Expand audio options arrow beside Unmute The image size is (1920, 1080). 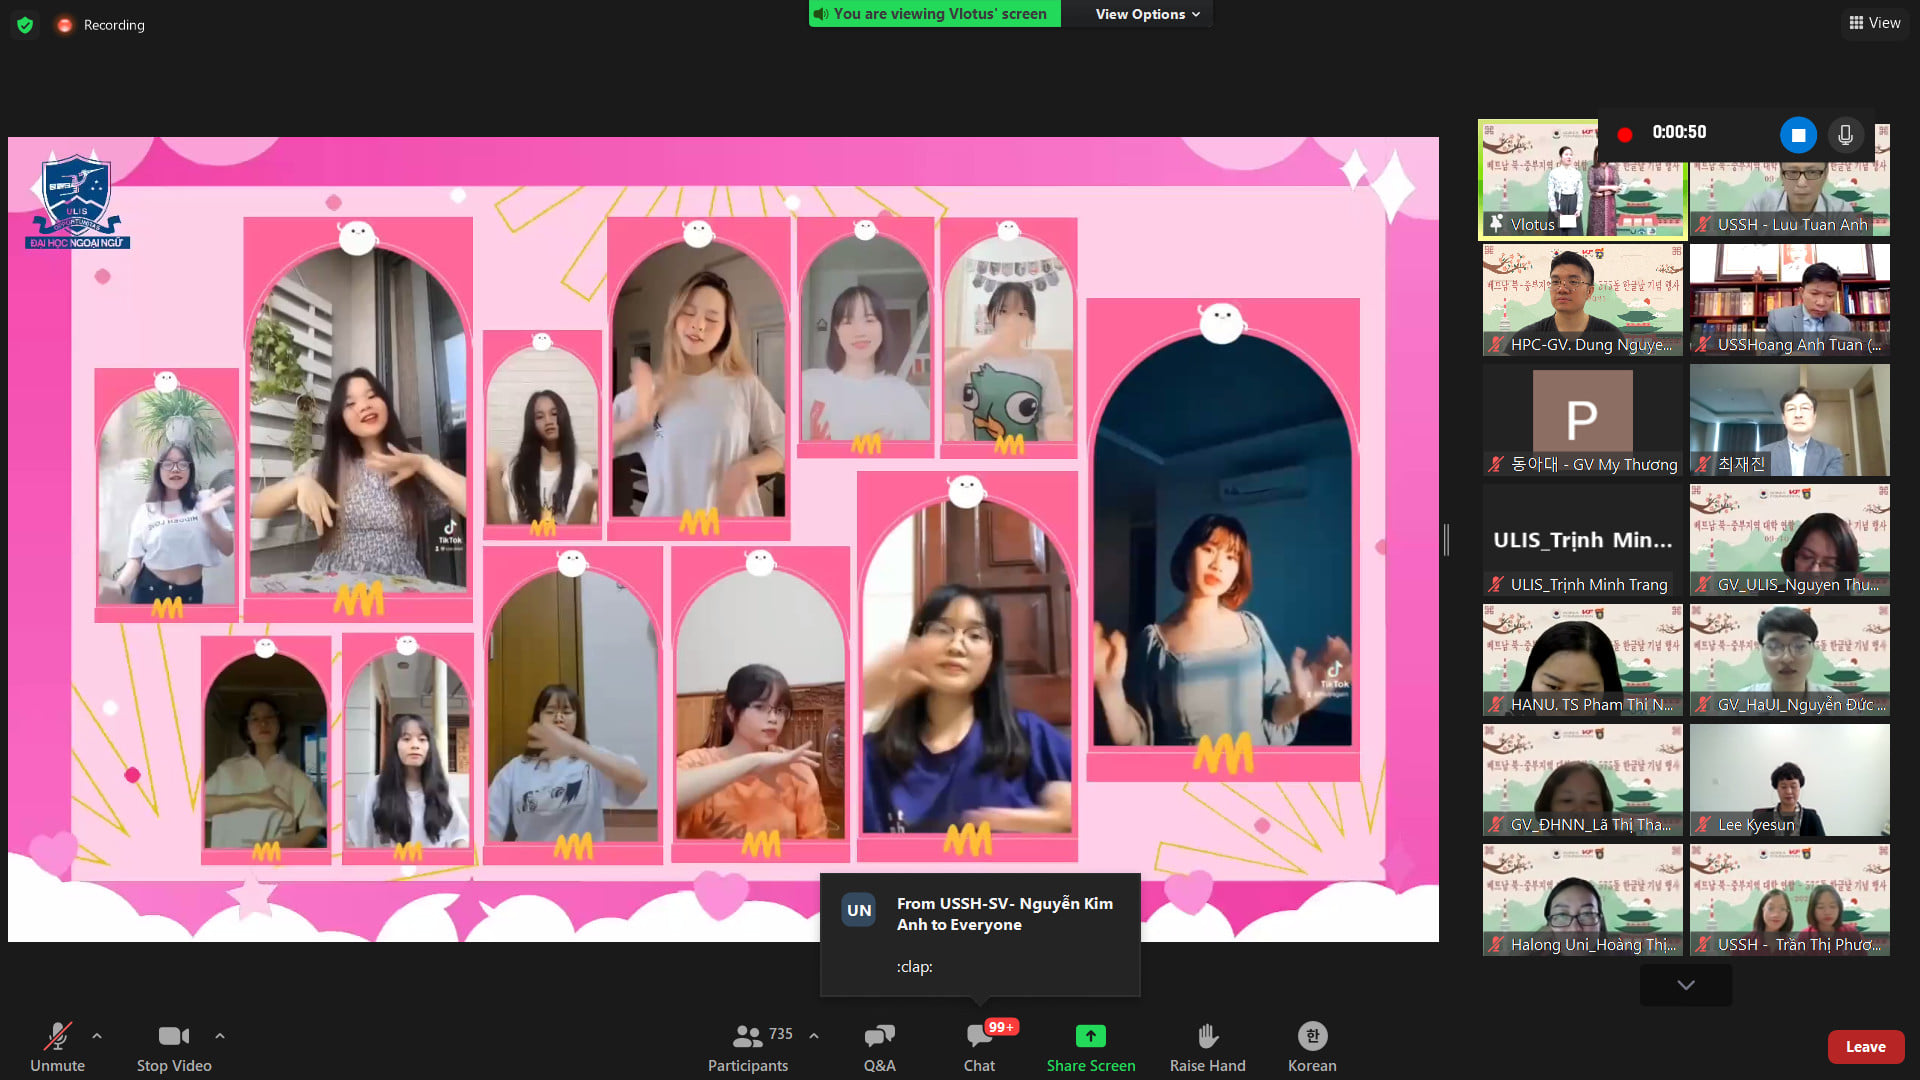[97, 1036]
